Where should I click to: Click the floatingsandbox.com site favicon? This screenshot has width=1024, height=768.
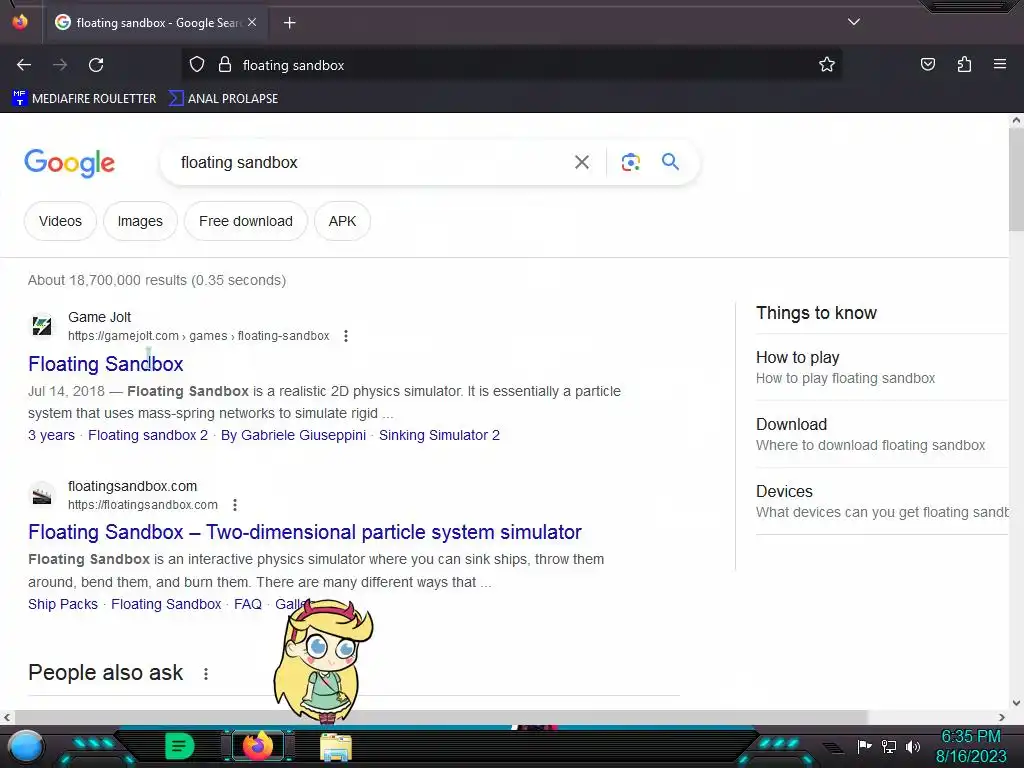click(42, 494)
